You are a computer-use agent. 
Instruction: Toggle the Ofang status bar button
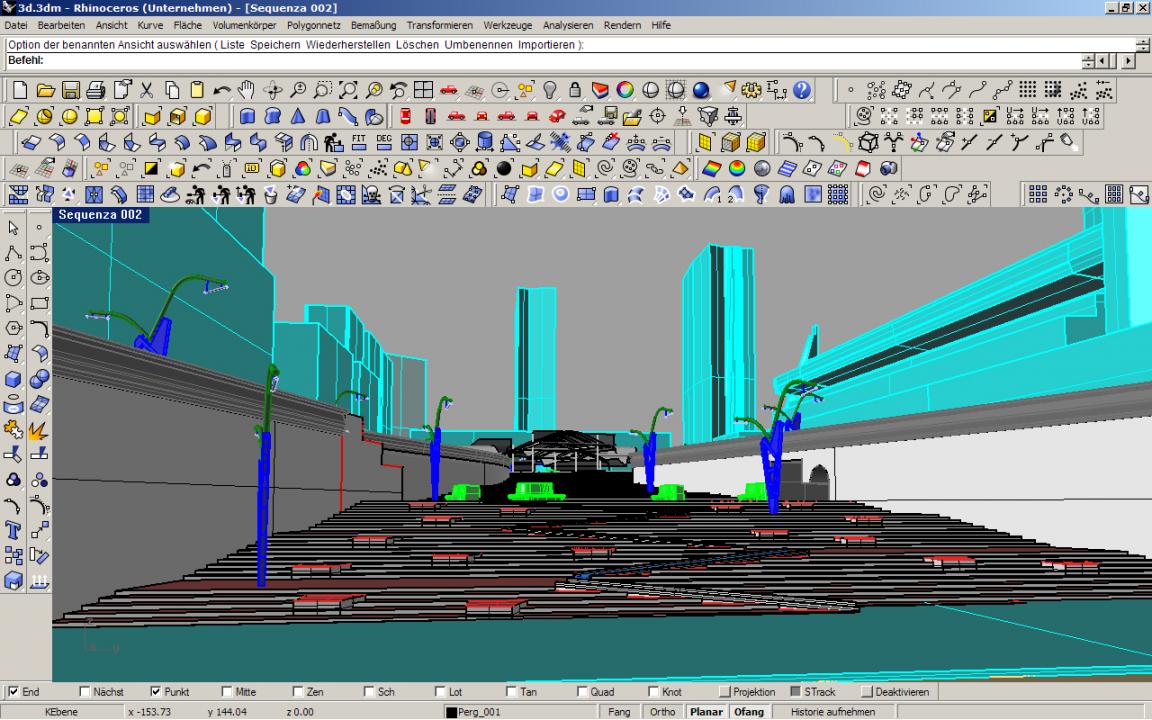coord(749,712)
